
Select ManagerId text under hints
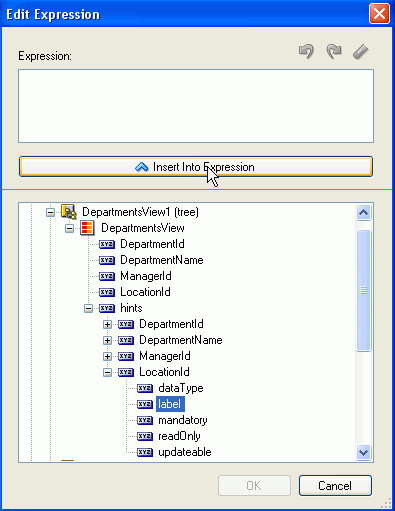[165, 356]
